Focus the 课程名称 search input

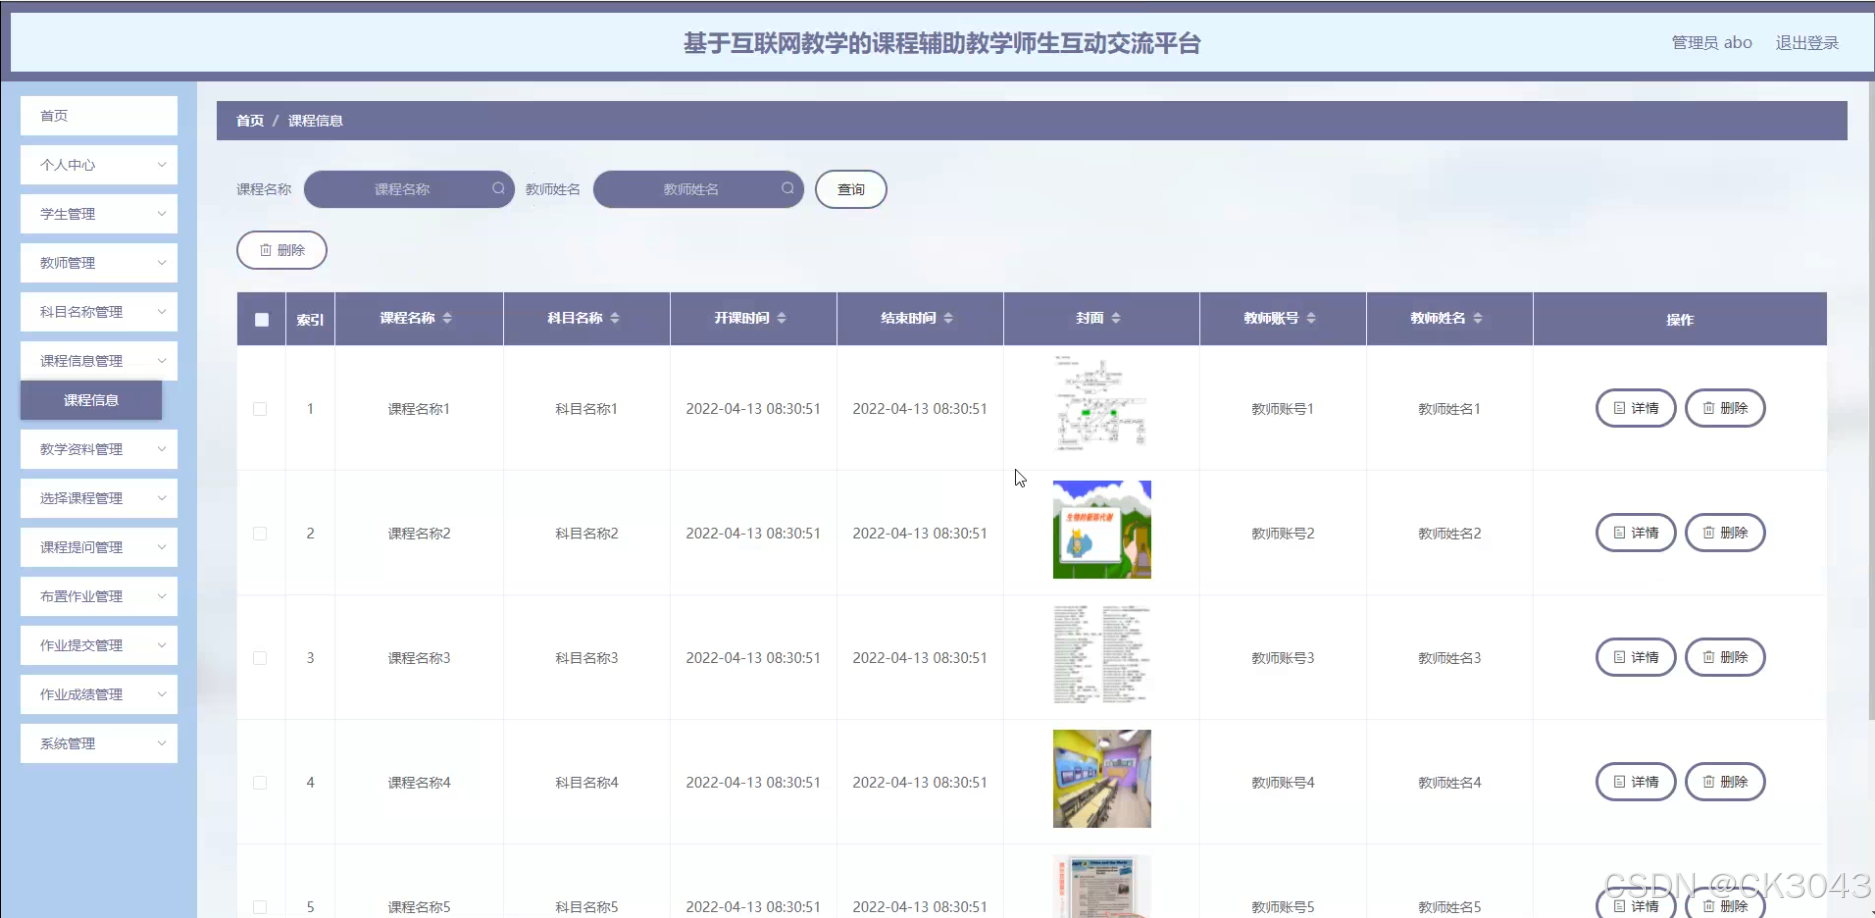409,189
